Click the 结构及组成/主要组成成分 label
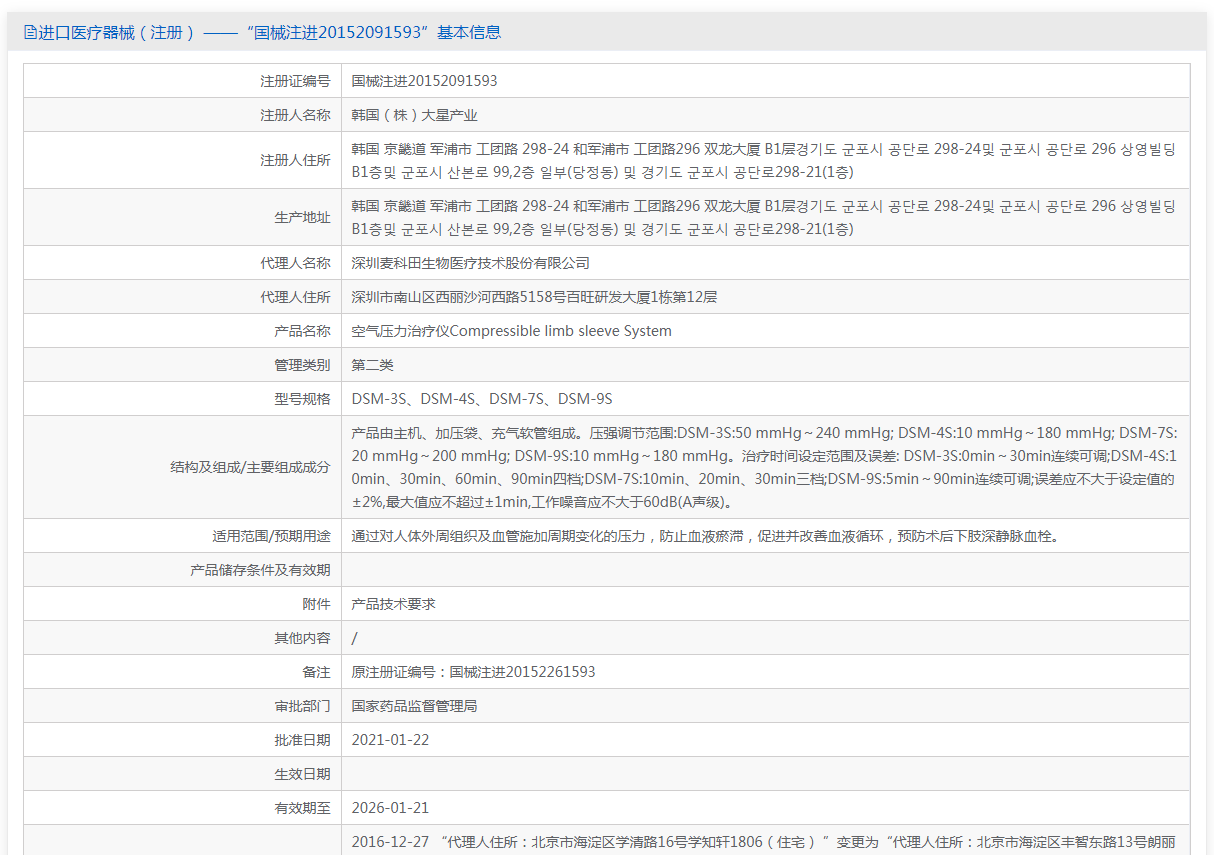 pyautogui.click(x=250, y=467)
